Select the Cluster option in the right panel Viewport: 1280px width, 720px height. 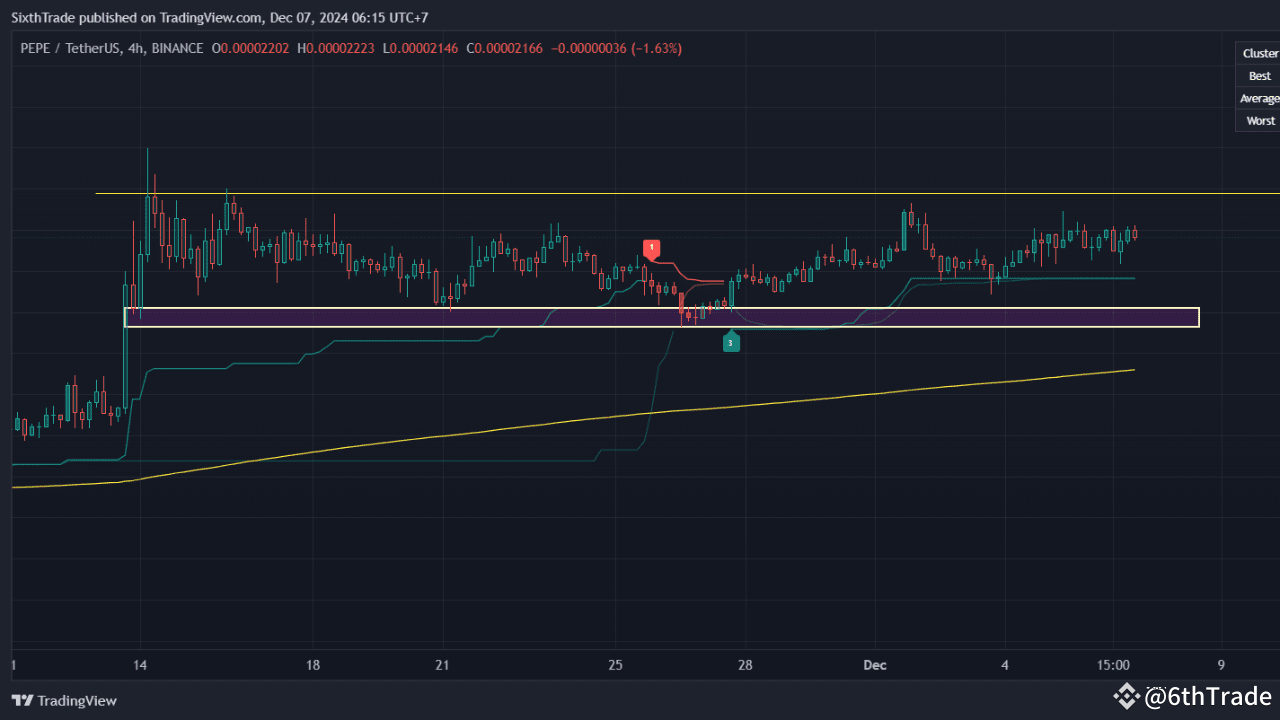pos(1259,53)
